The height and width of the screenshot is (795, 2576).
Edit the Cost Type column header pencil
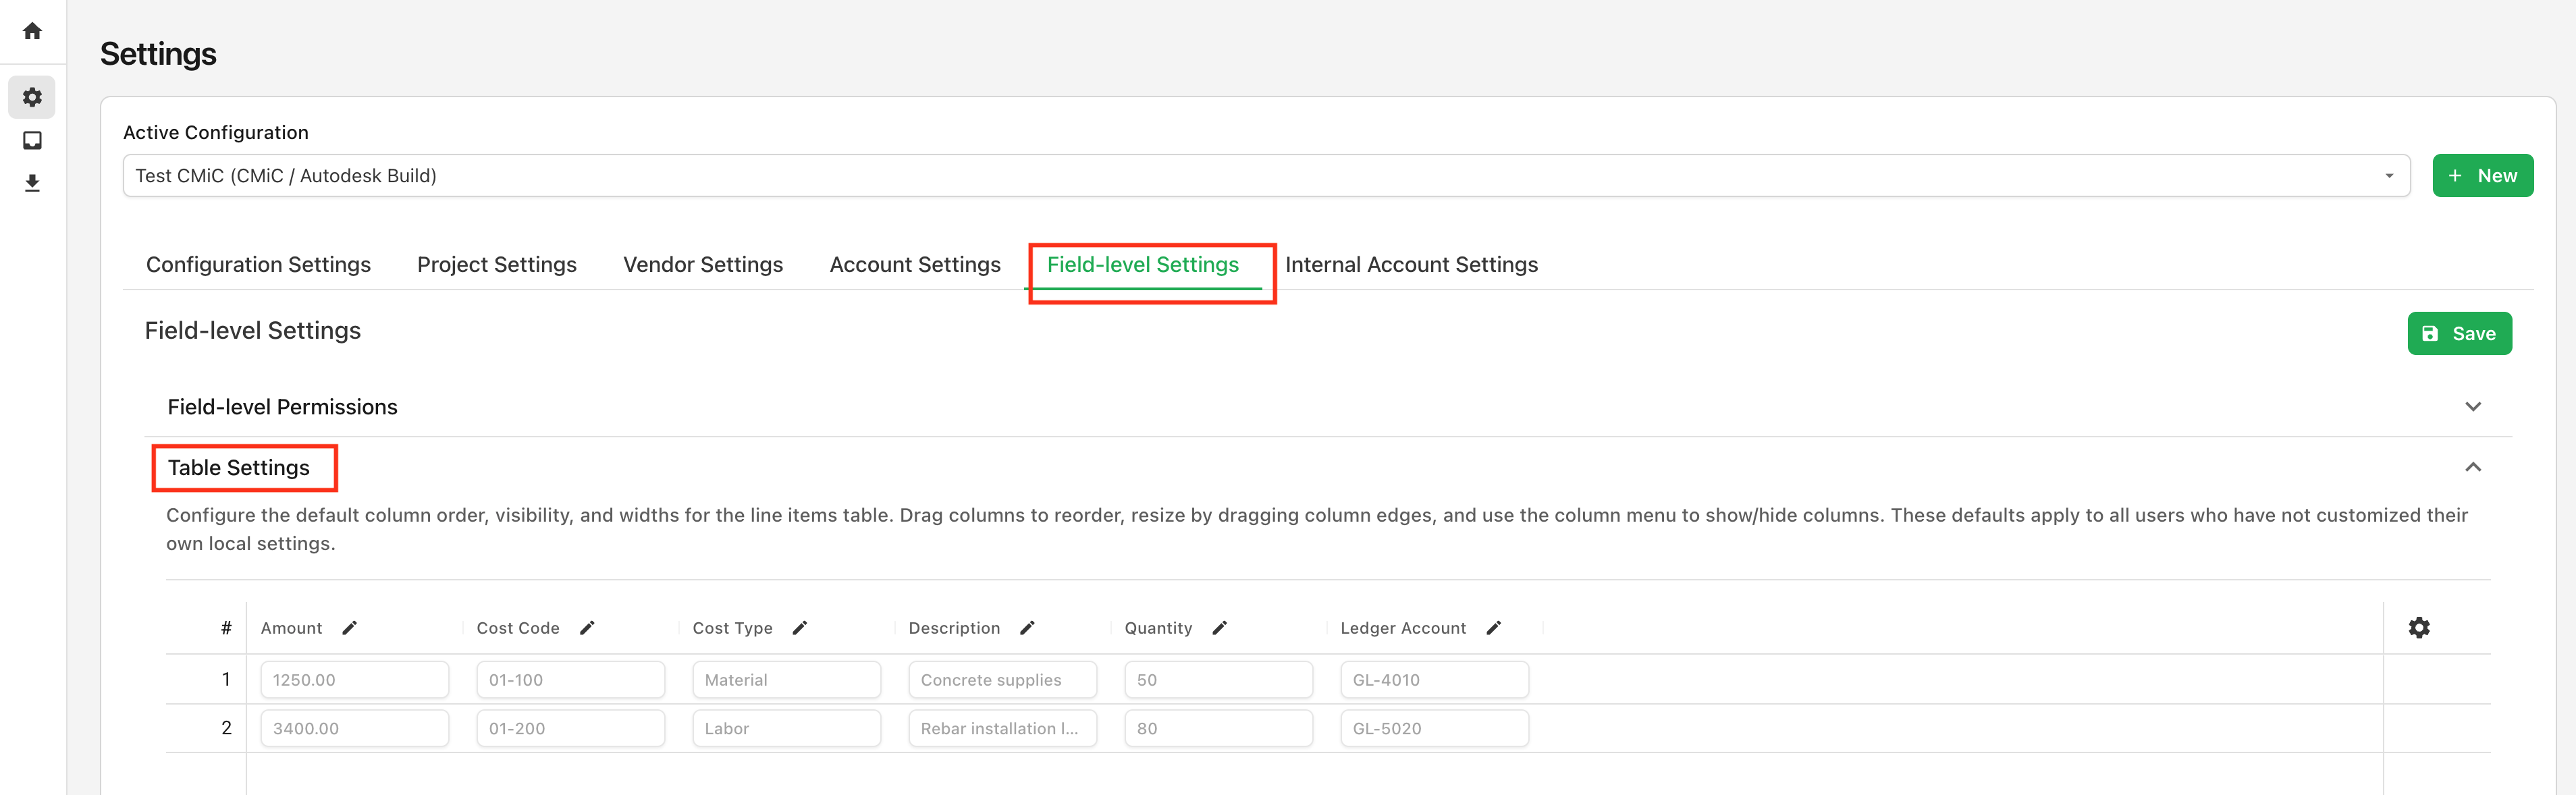click(x=799, y=628)
